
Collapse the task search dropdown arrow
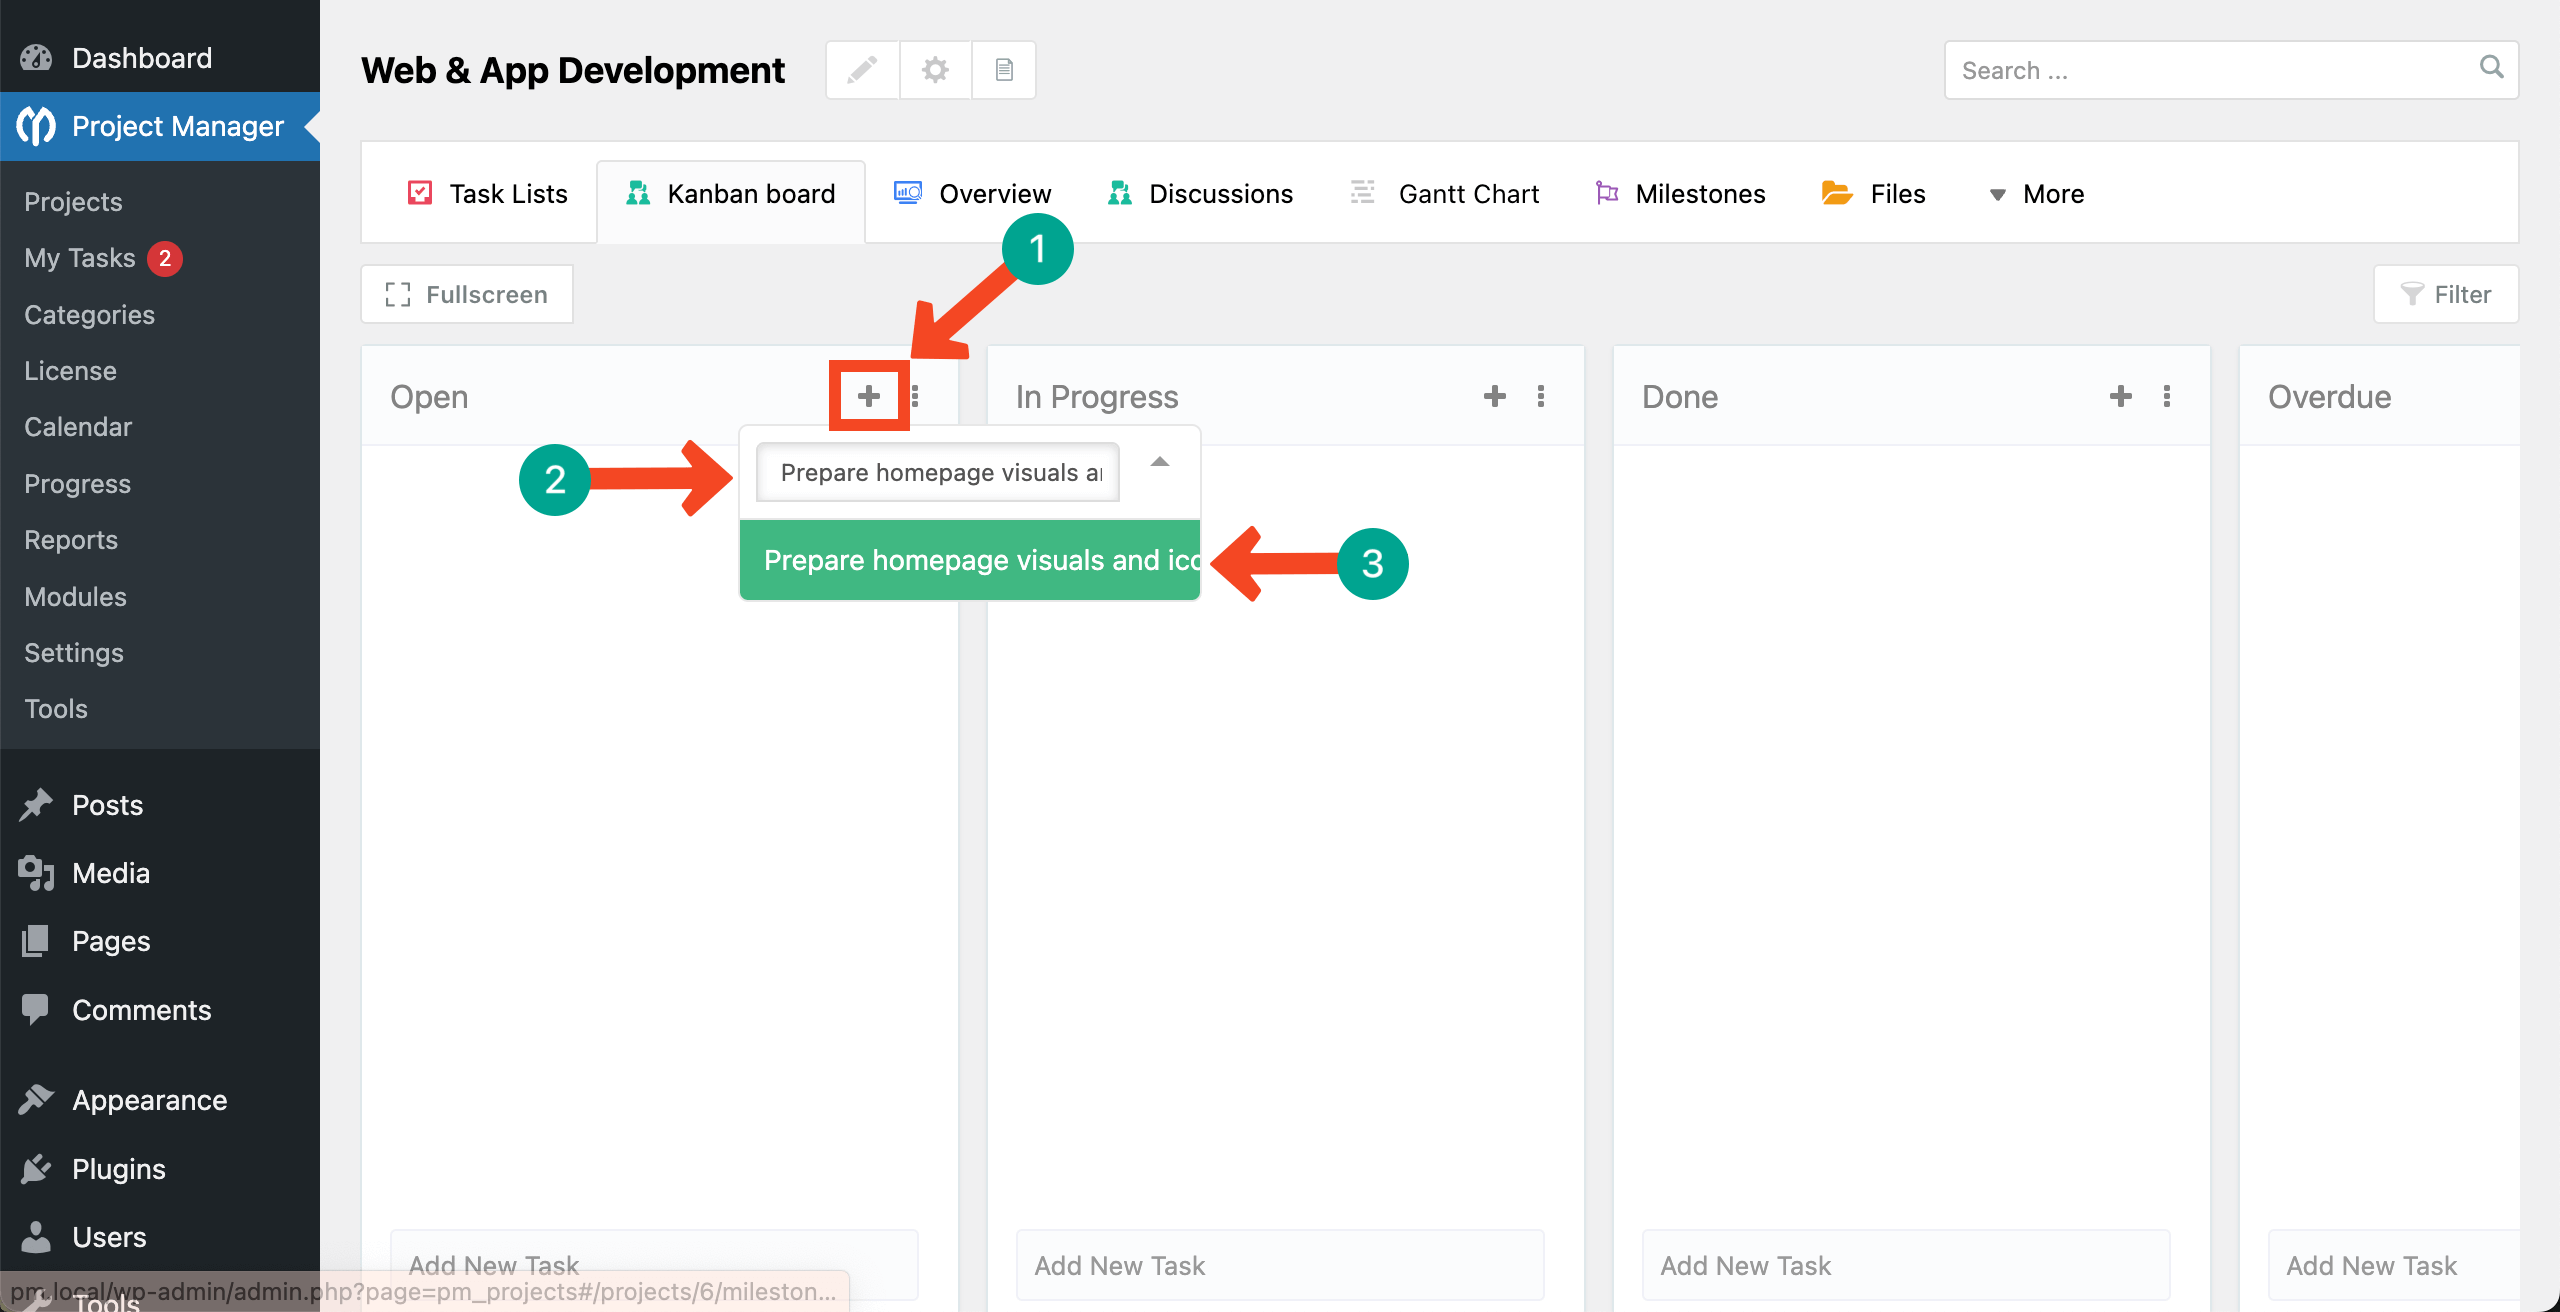(x=1160, y=462)
